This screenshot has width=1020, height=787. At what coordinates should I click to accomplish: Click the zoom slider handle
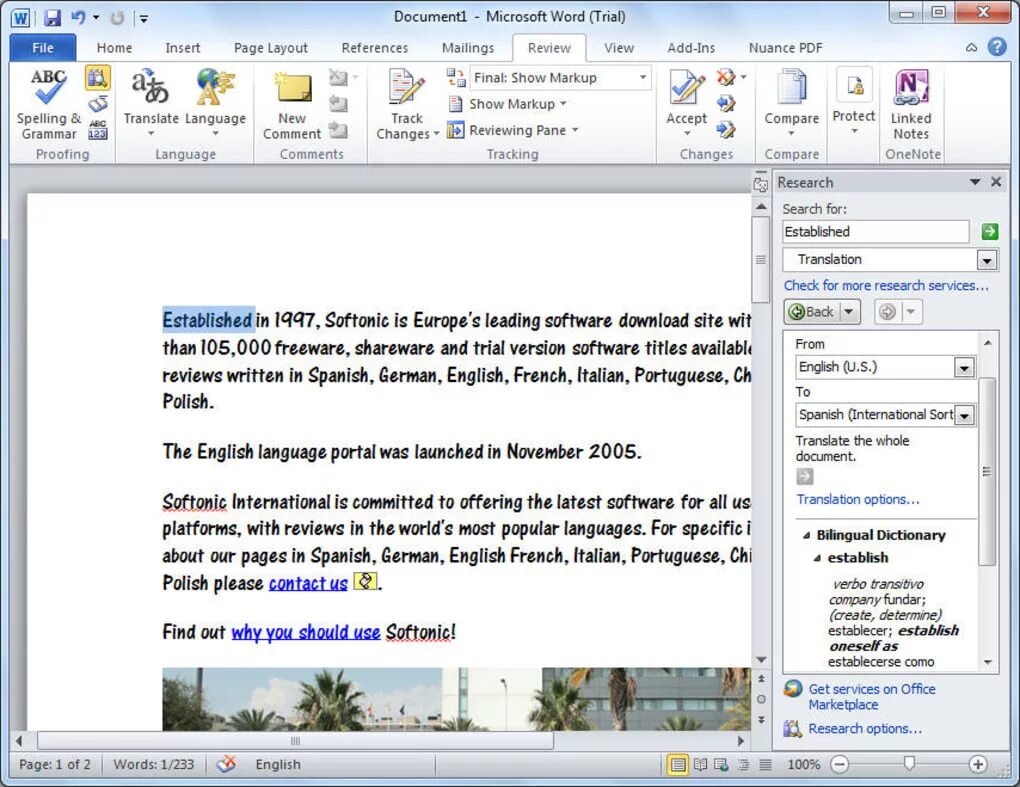pos(909,764)
